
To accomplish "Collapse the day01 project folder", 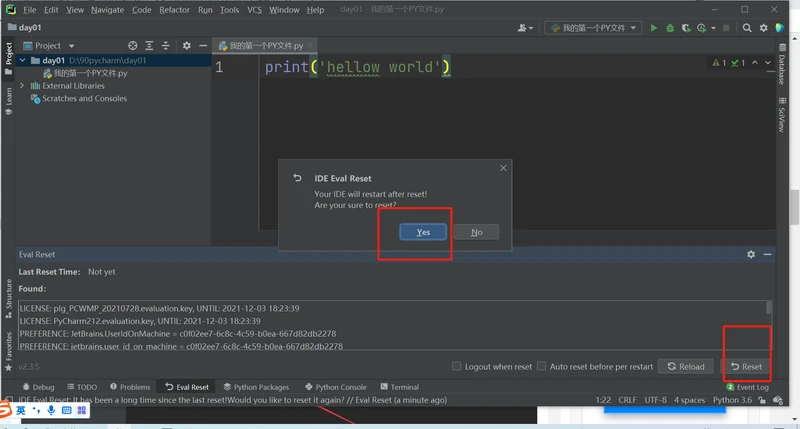I will point(23,60).
